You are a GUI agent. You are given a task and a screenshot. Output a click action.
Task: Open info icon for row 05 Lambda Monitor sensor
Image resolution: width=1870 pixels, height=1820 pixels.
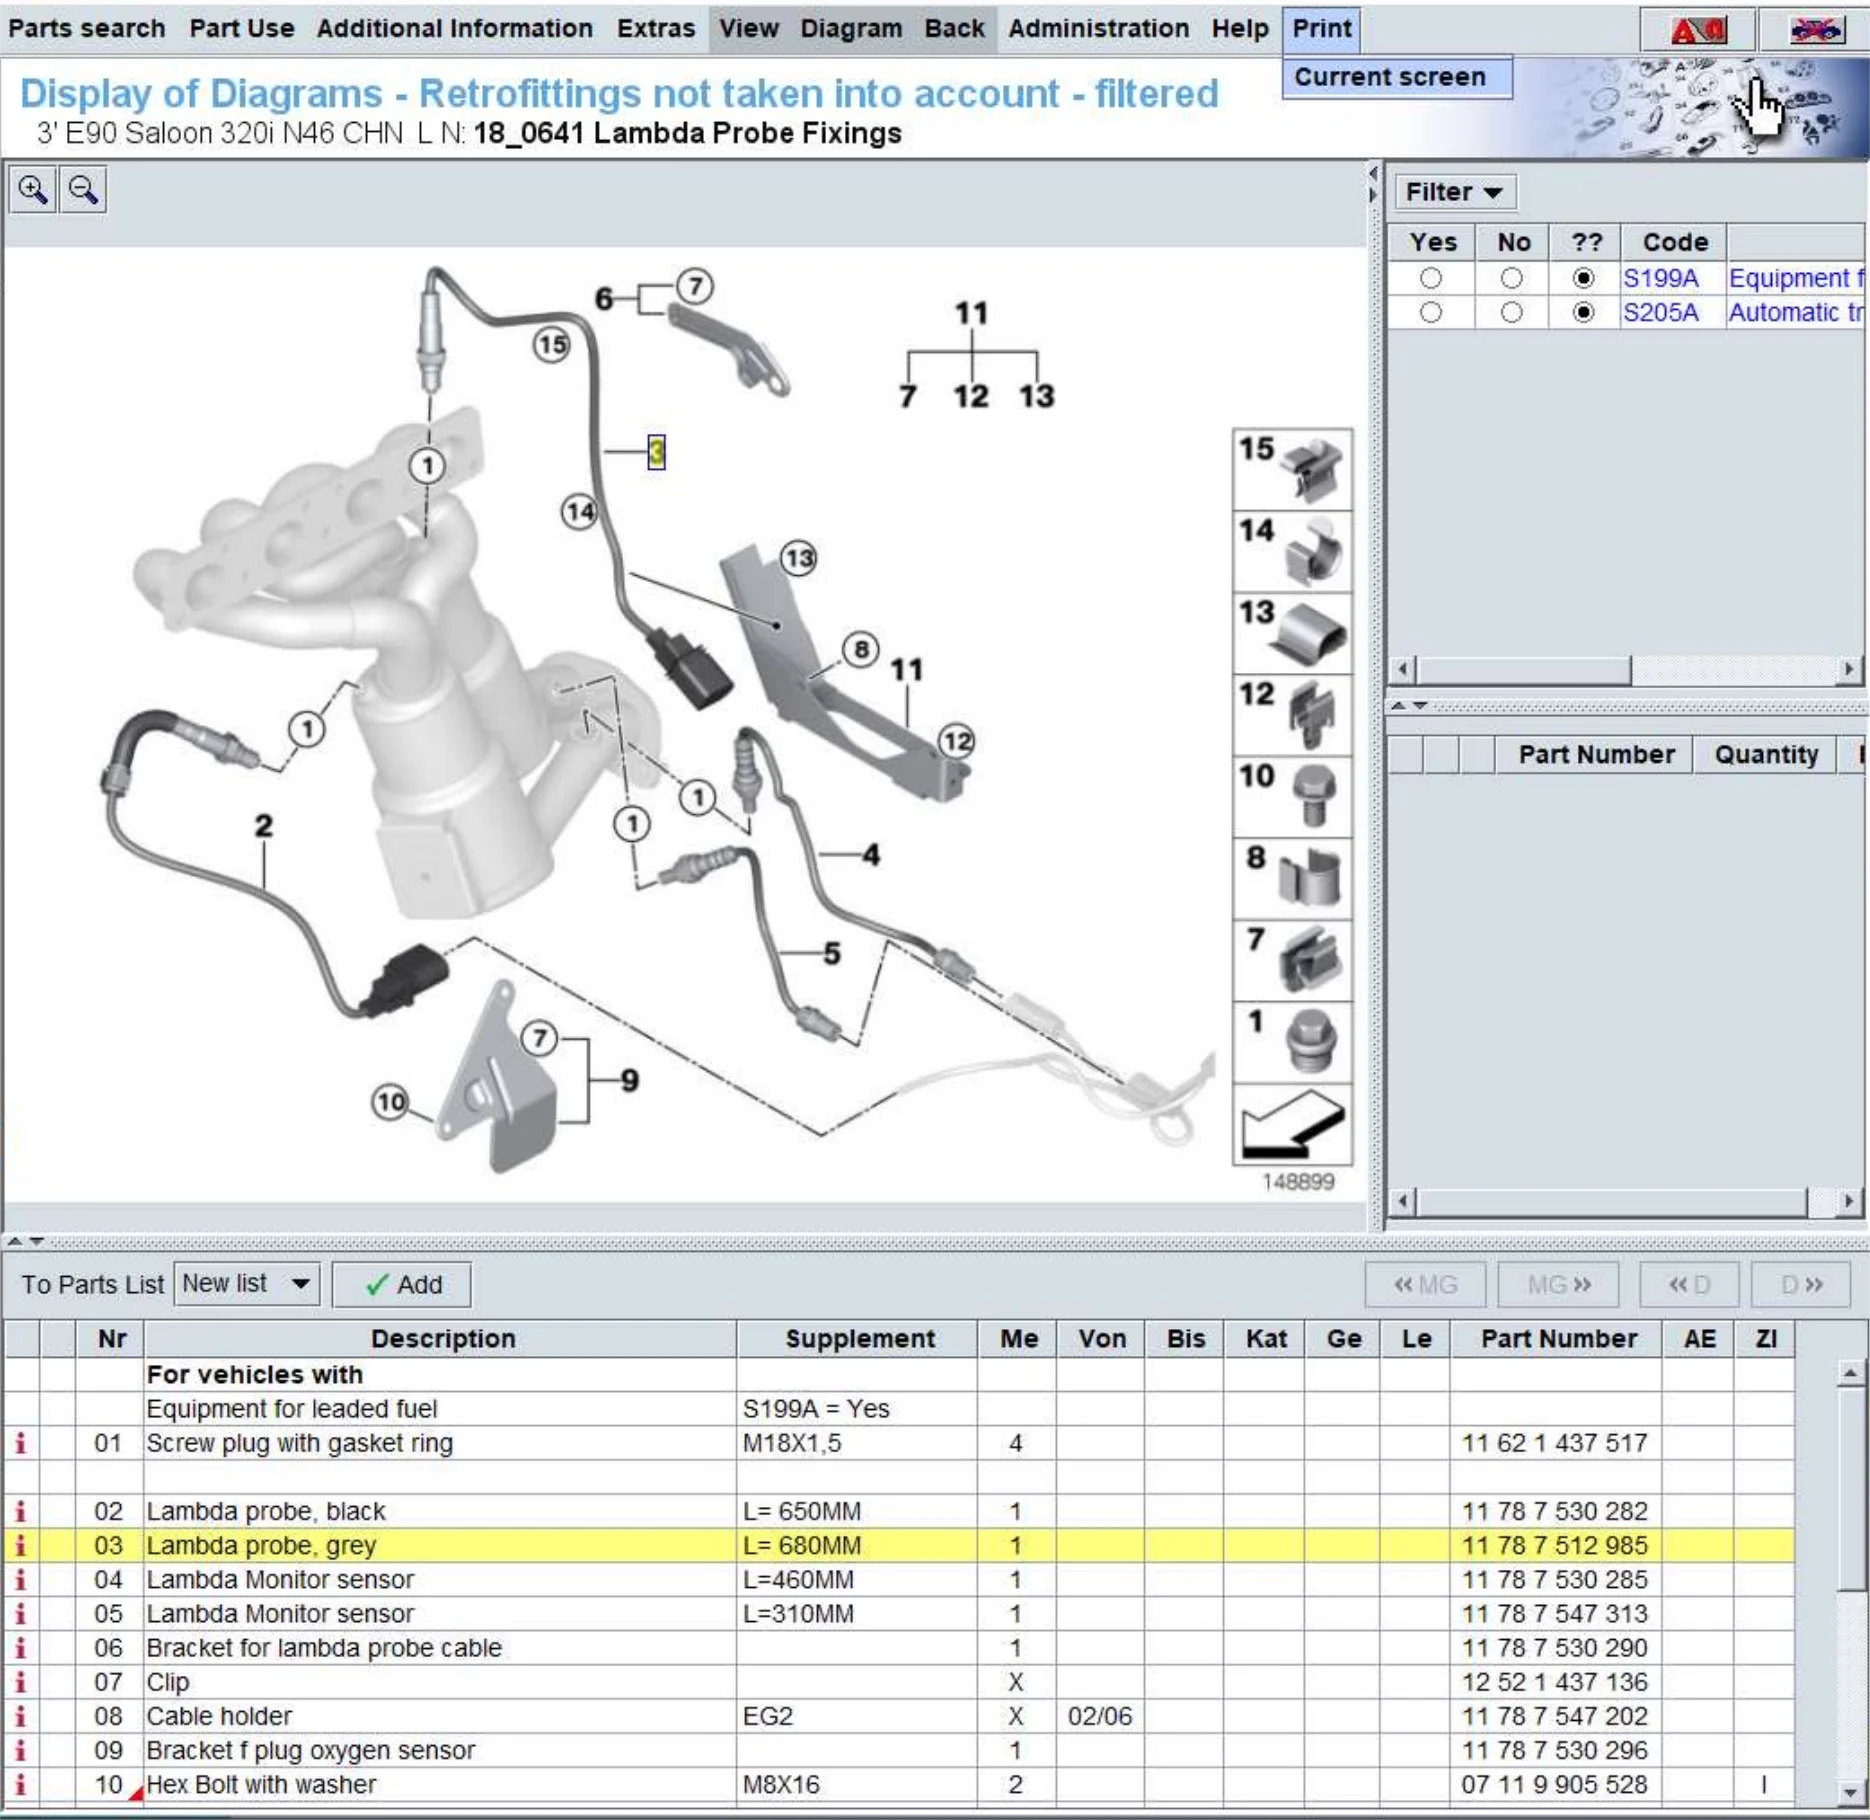pyautogui.click(x=20, y=1614)
